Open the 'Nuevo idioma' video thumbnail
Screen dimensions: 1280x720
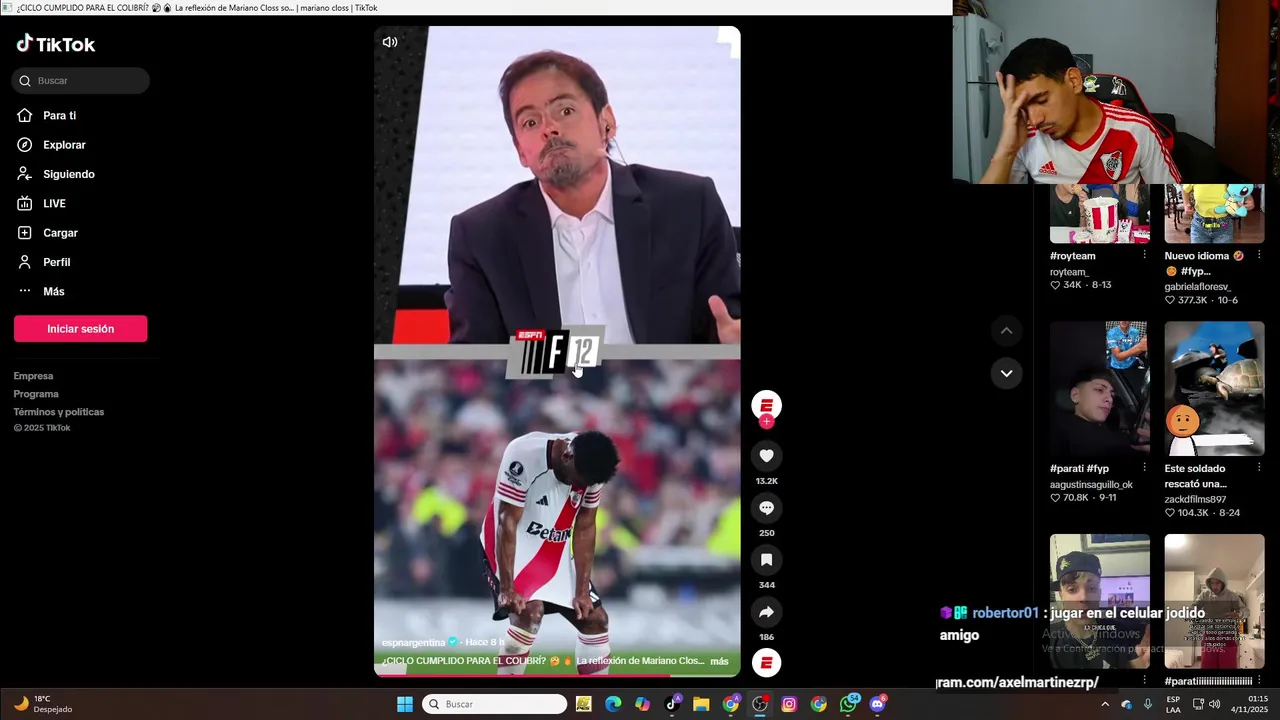tap(1214, 213)
